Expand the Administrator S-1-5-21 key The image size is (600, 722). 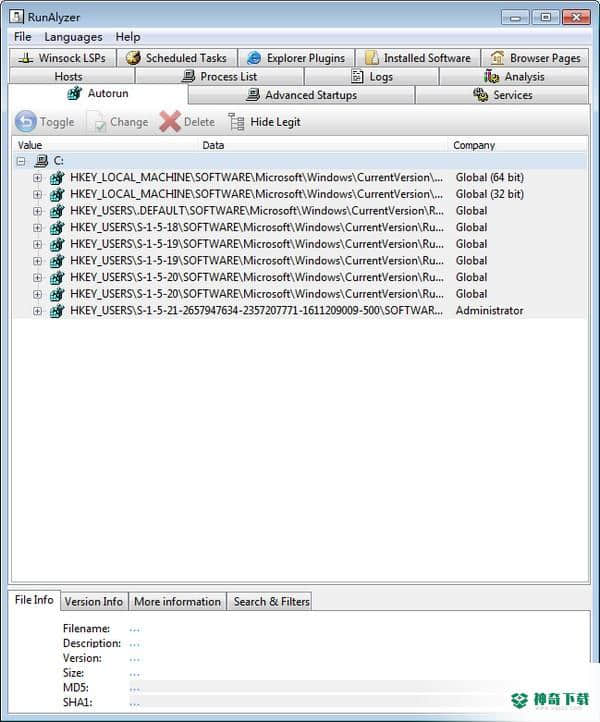[37, 311]
